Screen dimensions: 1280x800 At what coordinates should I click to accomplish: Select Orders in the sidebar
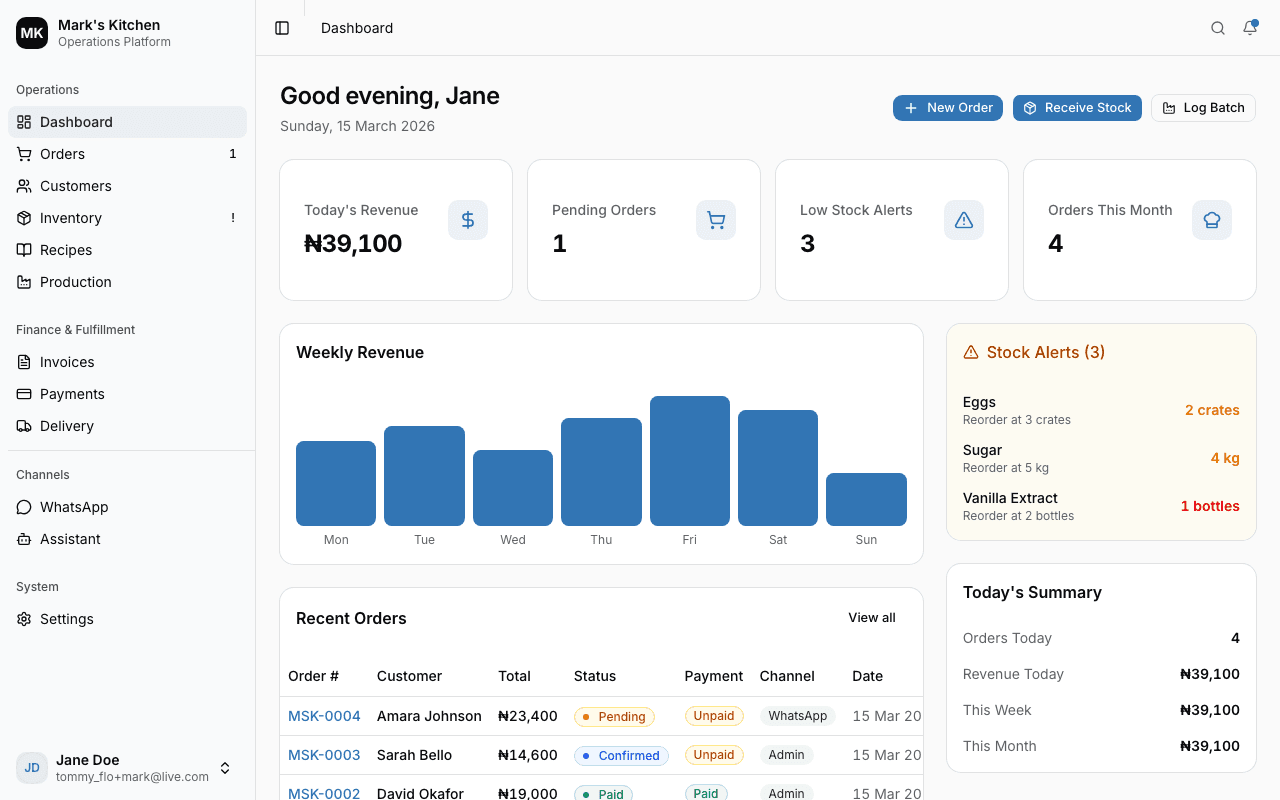click(64, 154)
